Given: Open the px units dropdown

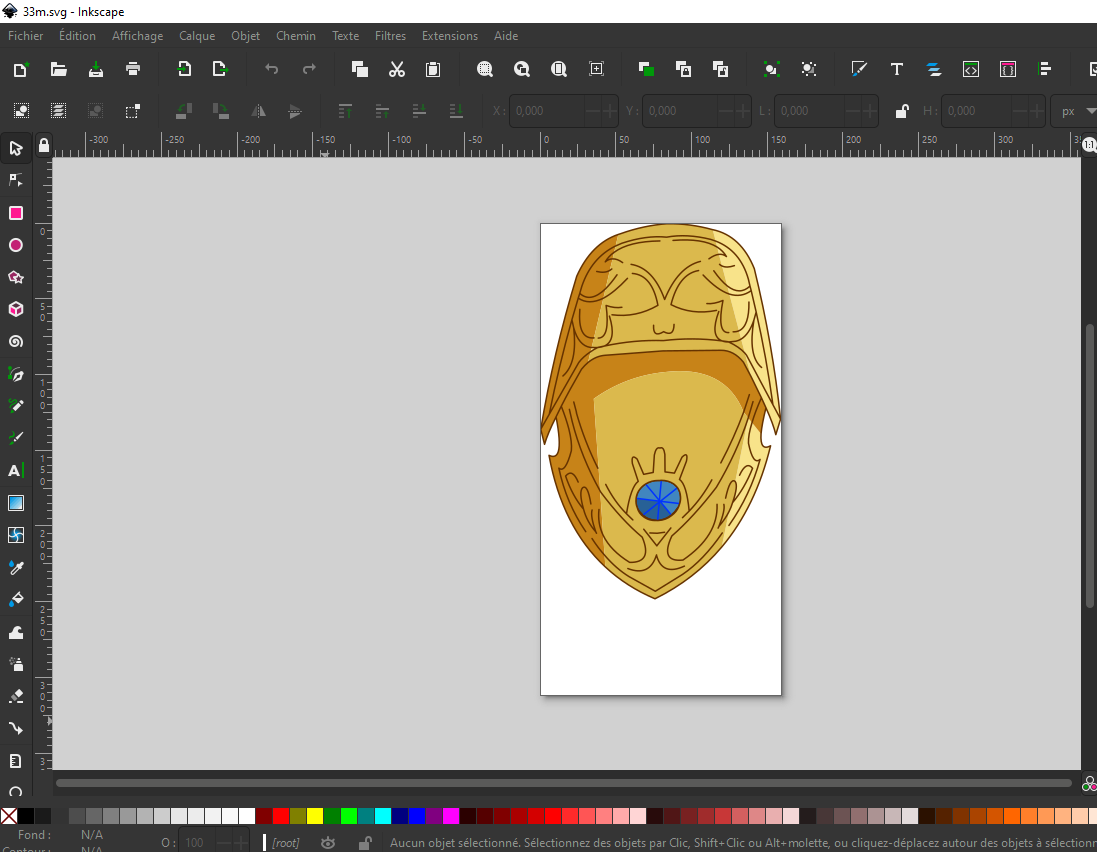Looking at the screenshot, I should [1073, 111].
